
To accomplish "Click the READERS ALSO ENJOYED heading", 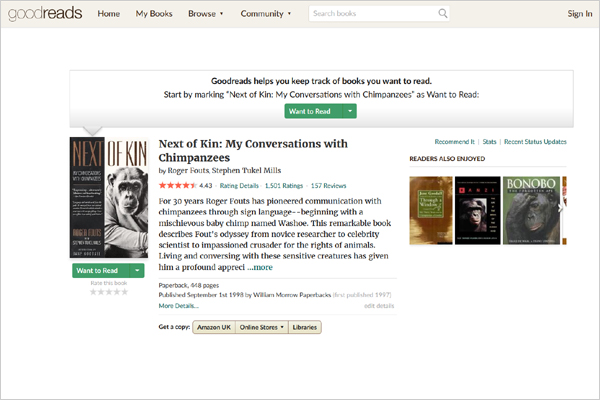I will click(x=447, y=158).
